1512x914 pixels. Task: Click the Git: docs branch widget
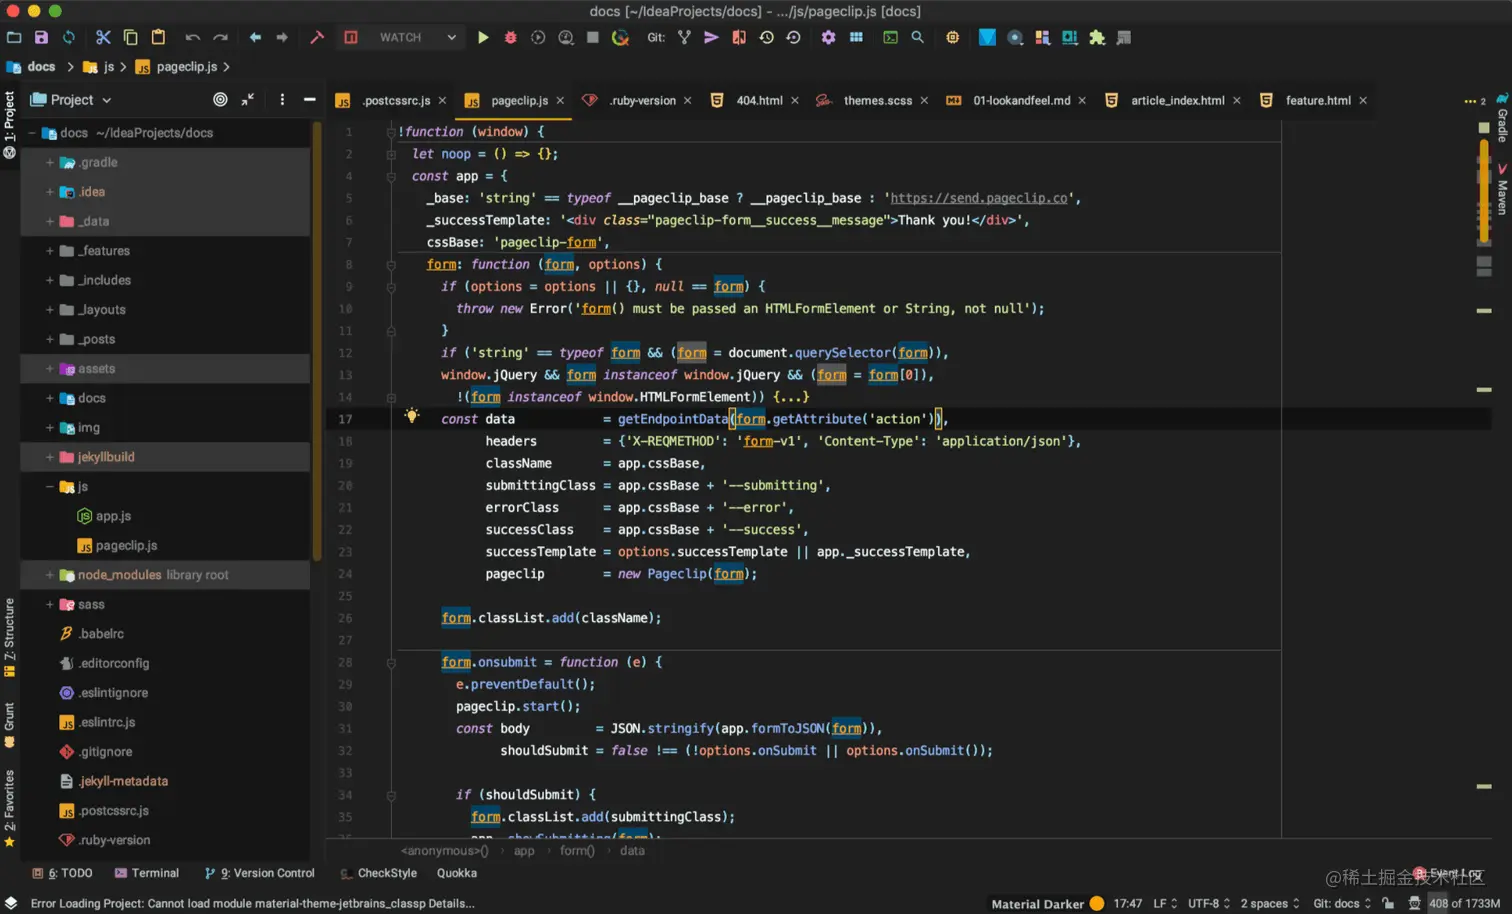tap(1342, 903)
